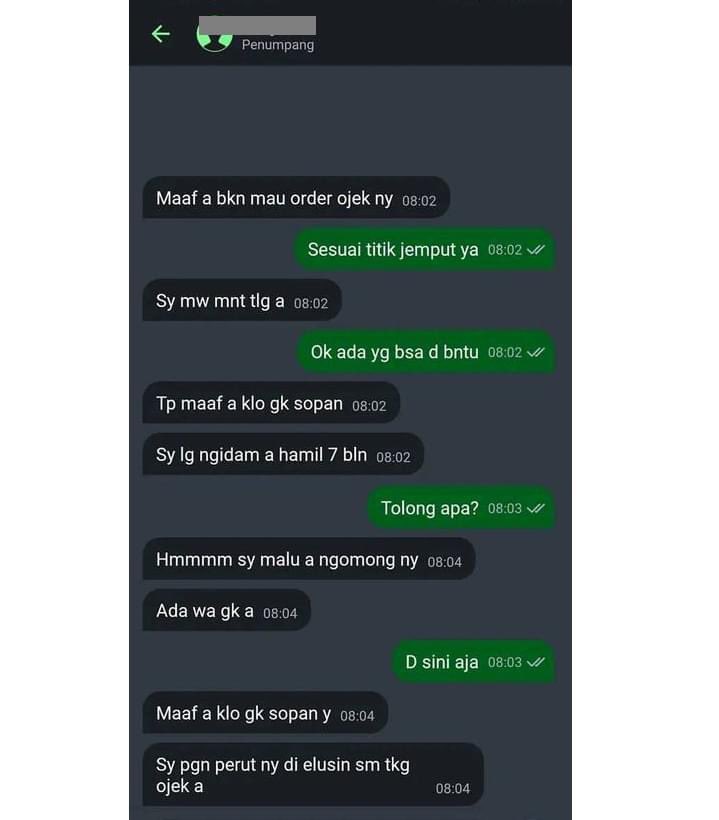The image size is (719, 820).
Task: Select message "Ok ada yg bsa d bntu"
Action: (x=426, y=352)
